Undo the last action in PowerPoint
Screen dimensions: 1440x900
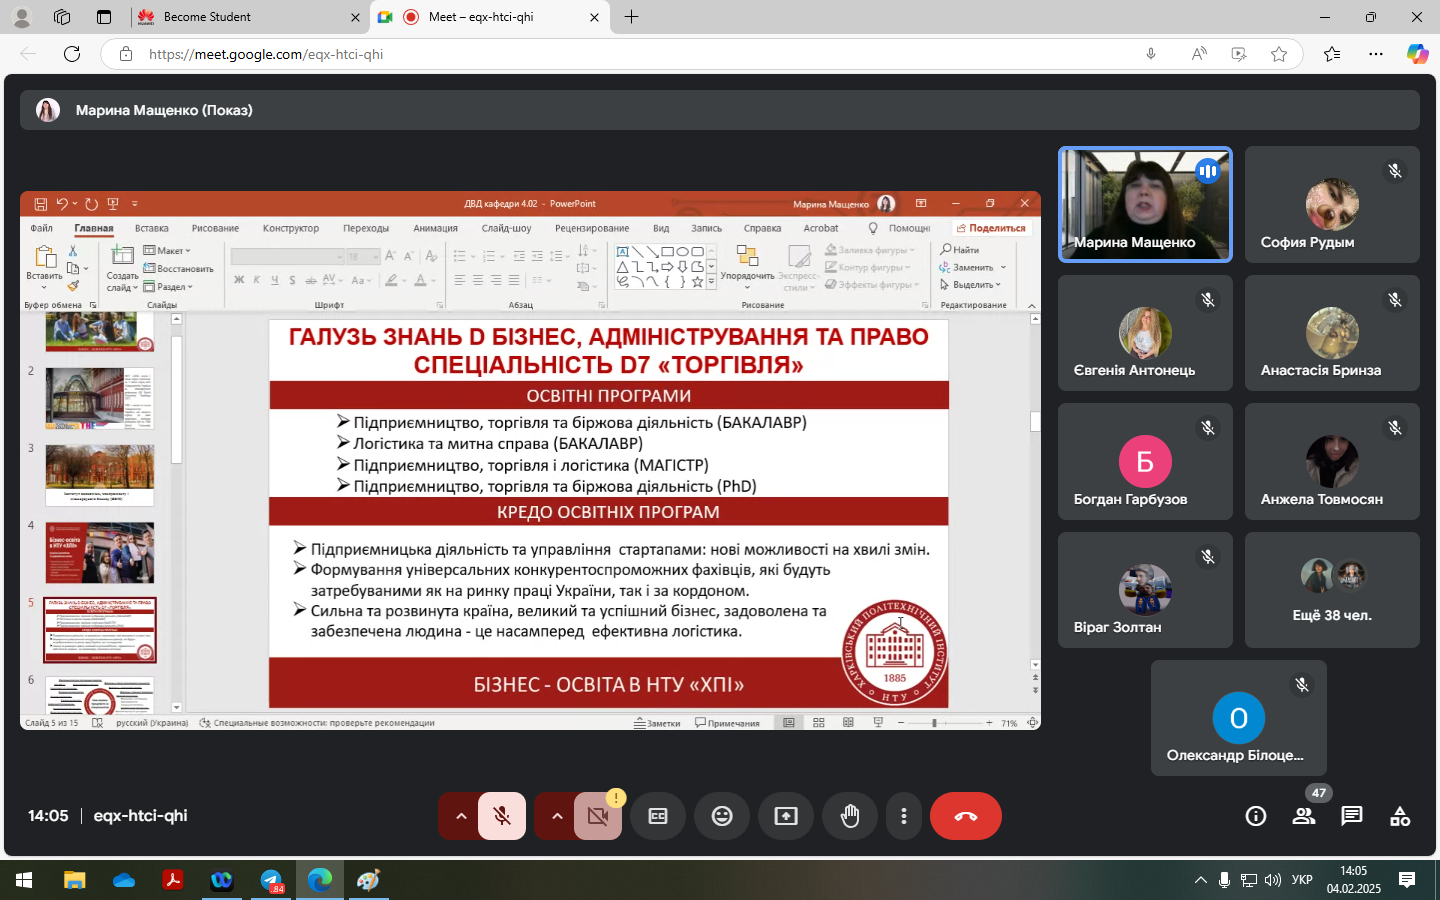pyautogui.click(x=62, y=204)
